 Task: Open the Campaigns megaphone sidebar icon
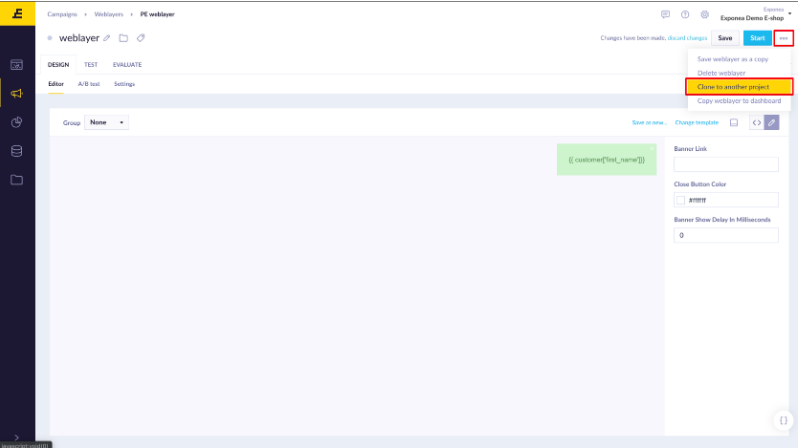point(17,93)
